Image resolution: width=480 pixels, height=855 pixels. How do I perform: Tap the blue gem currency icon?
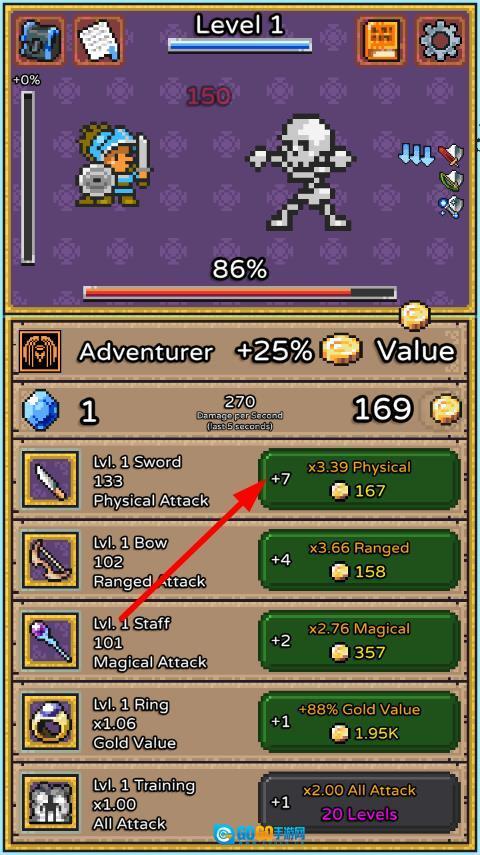point(41,410)
